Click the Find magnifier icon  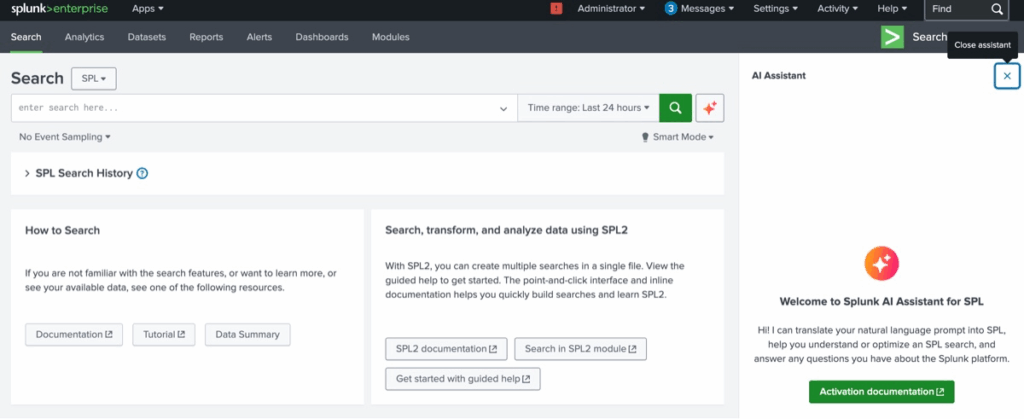[997, 9]
